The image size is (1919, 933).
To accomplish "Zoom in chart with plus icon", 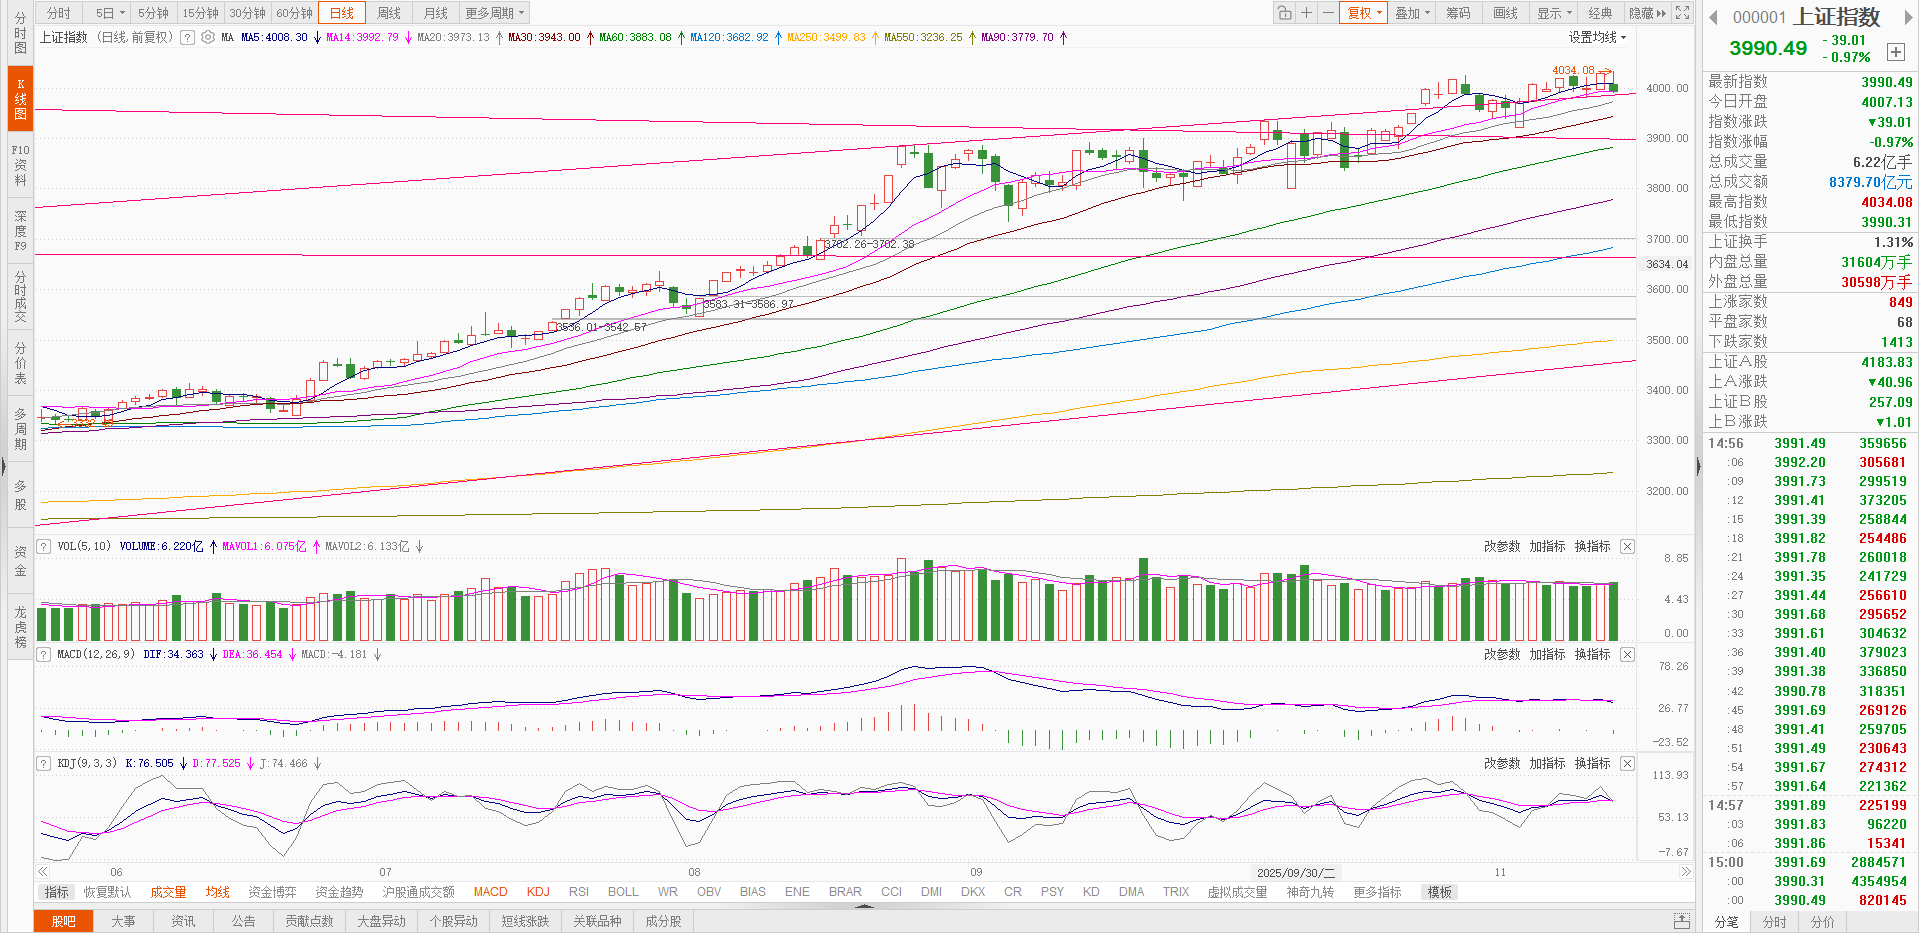I will [1306, 13].
